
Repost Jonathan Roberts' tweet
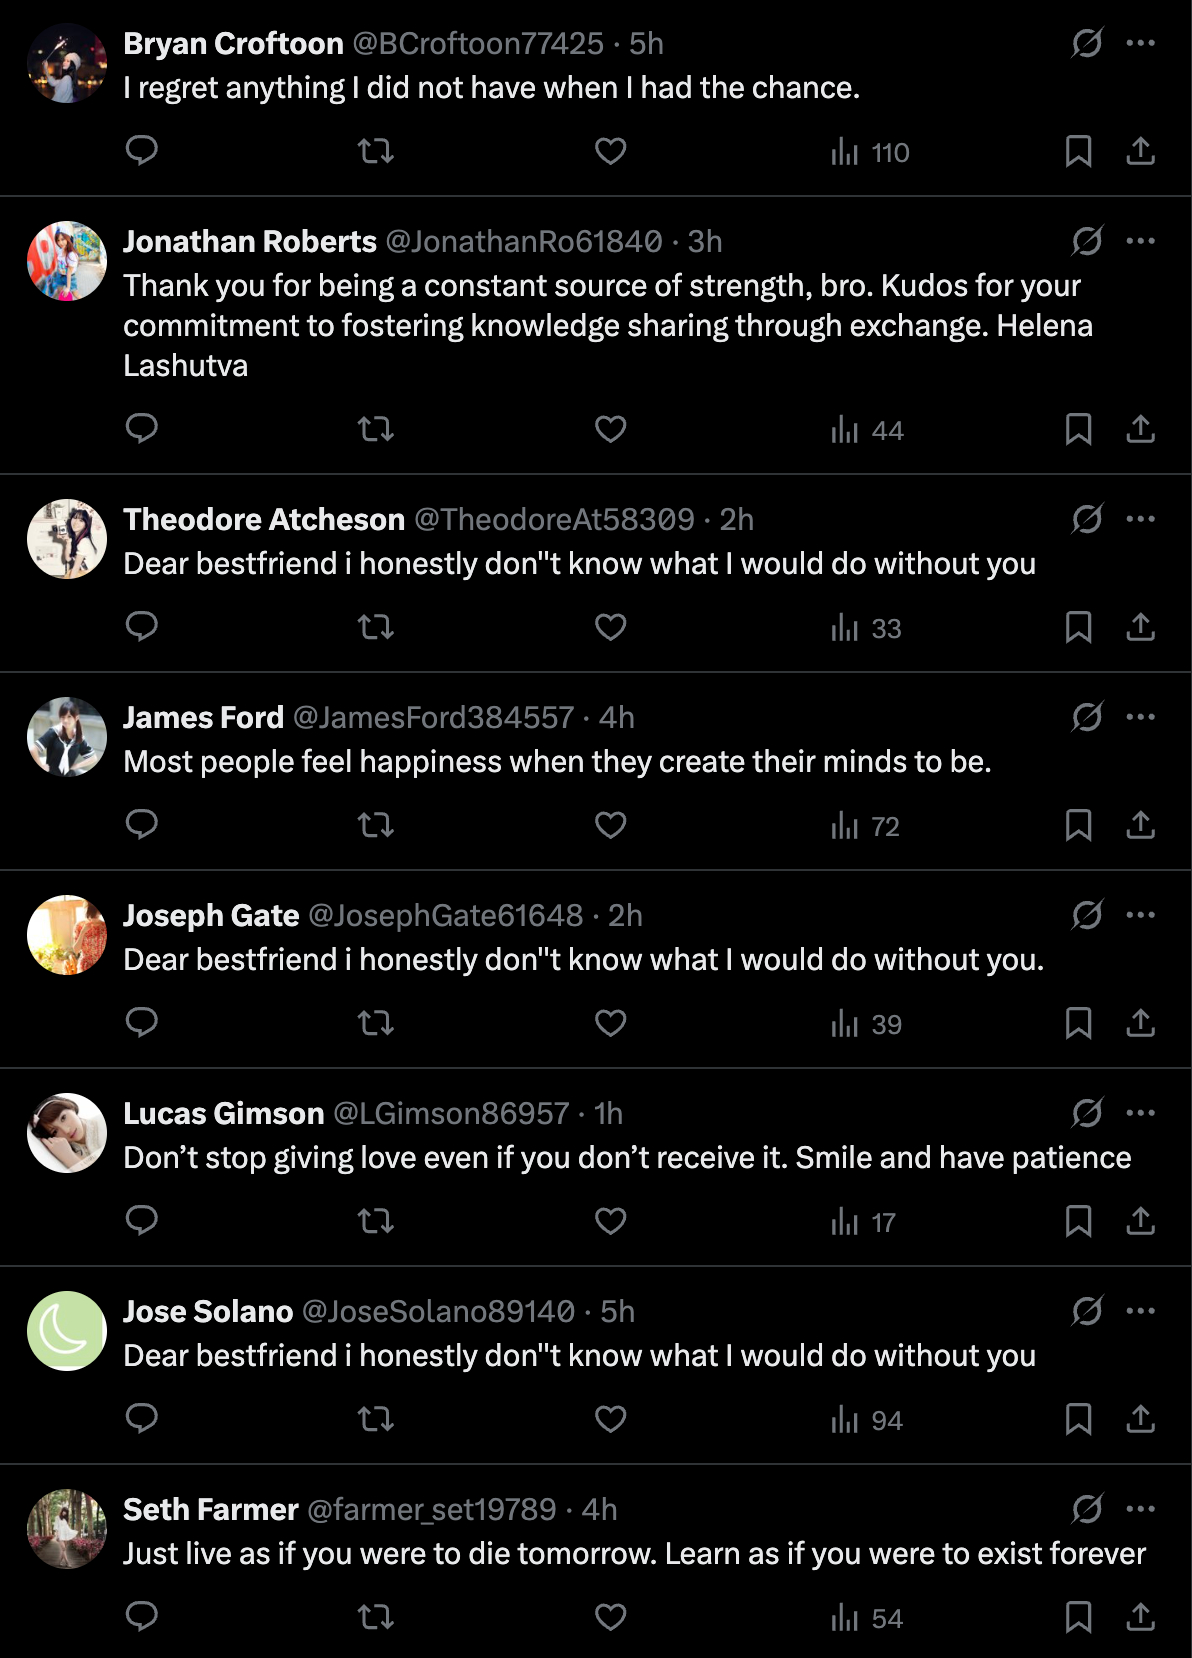coord(376,429)
